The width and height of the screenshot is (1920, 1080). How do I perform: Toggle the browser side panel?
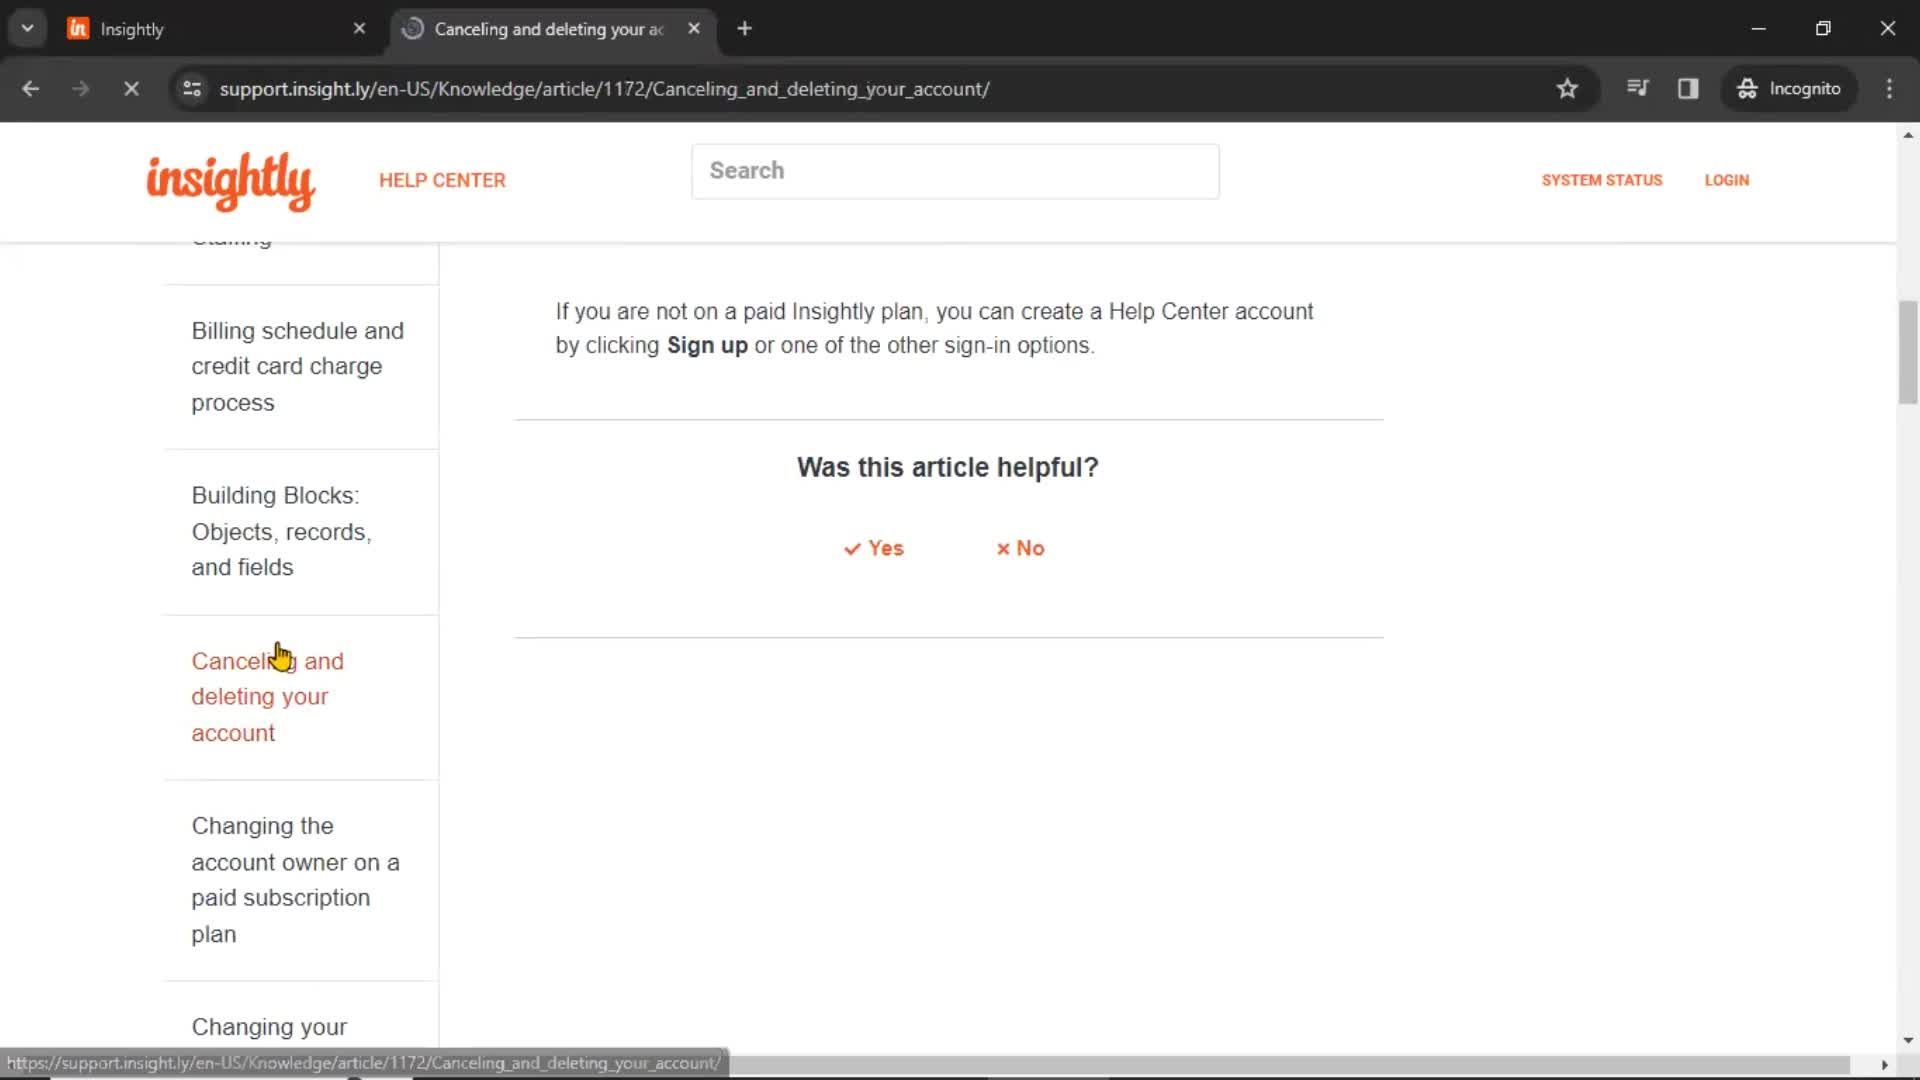(x=1688, y=89)
